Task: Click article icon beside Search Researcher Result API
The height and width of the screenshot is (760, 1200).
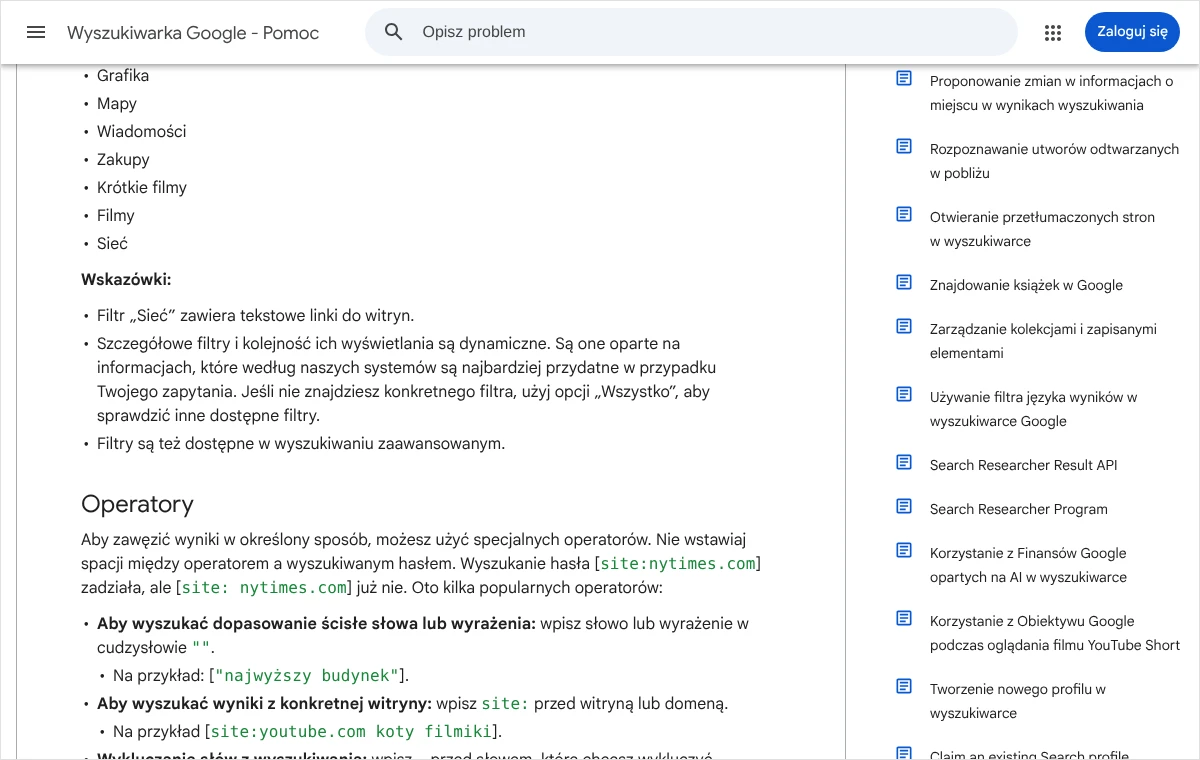Action: [904, 462]
